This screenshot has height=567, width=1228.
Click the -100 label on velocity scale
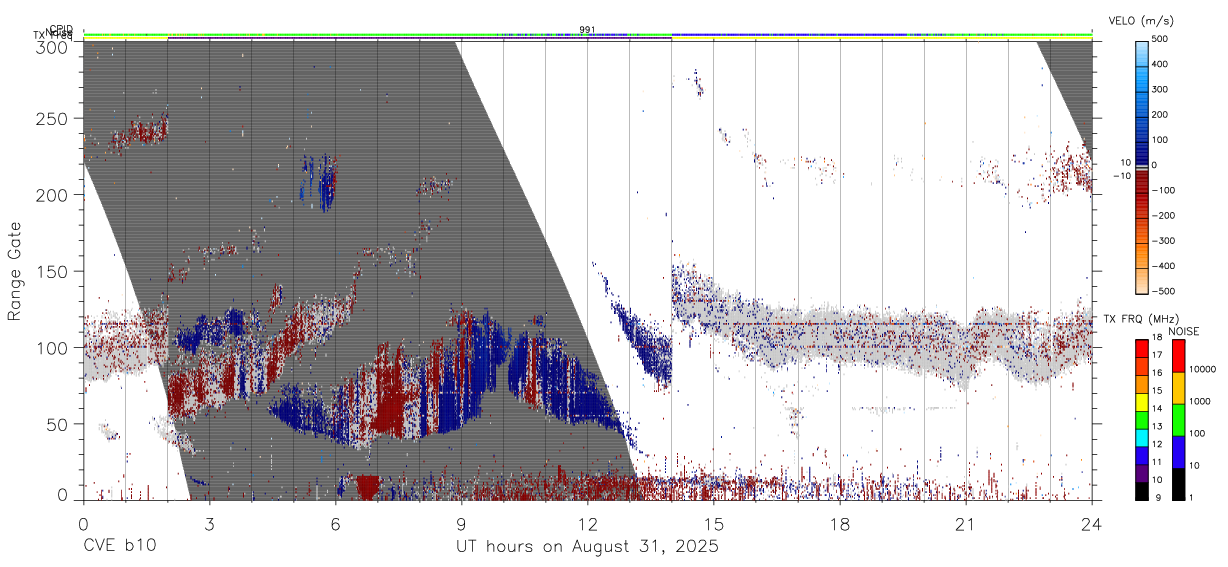pos(1164,190)
